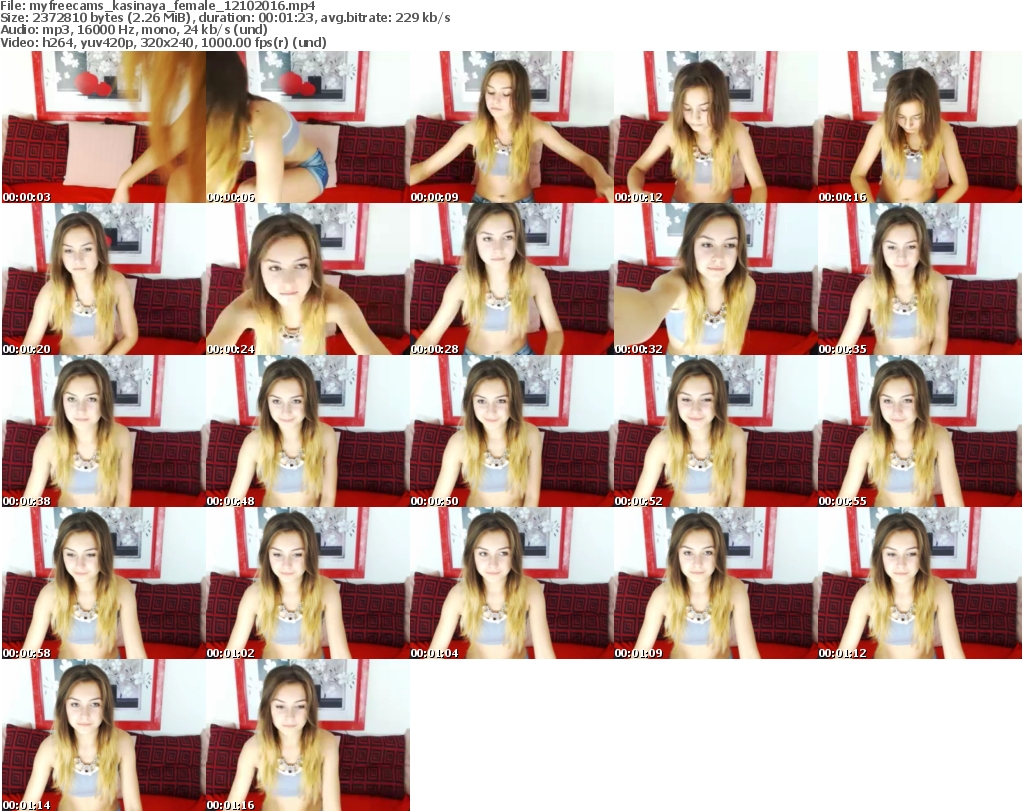The image size is (1024, 811).
Task: Choose the frame timestamped 00:00:28
Action: tap(511, 279)
